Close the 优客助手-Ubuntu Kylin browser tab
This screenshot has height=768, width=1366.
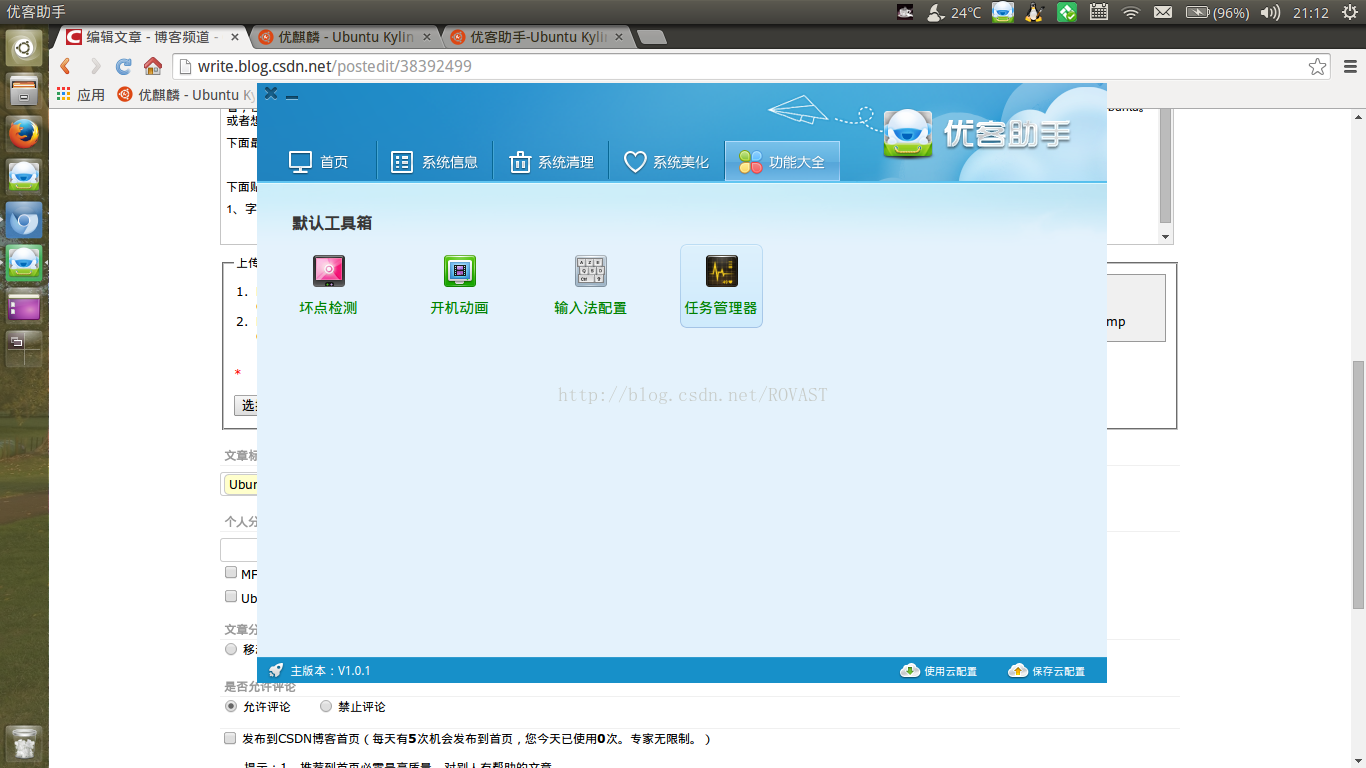pyautogui.click(x=619, y=37)
